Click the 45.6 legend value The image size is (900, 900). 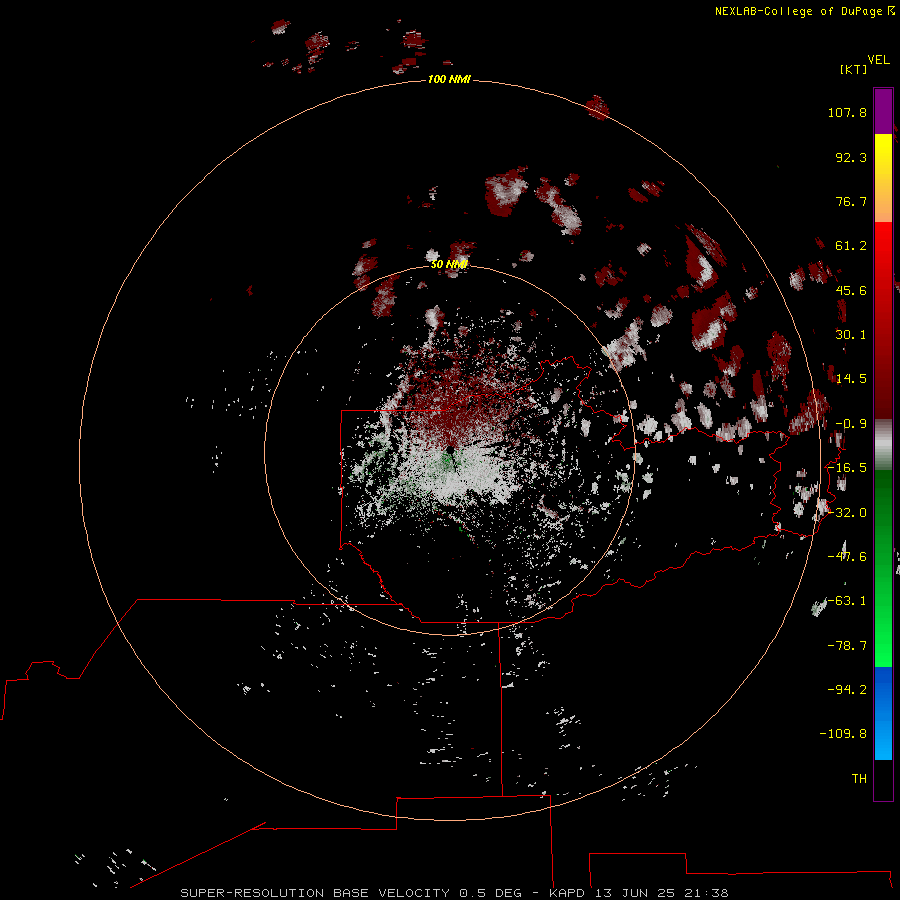point(851,290)
